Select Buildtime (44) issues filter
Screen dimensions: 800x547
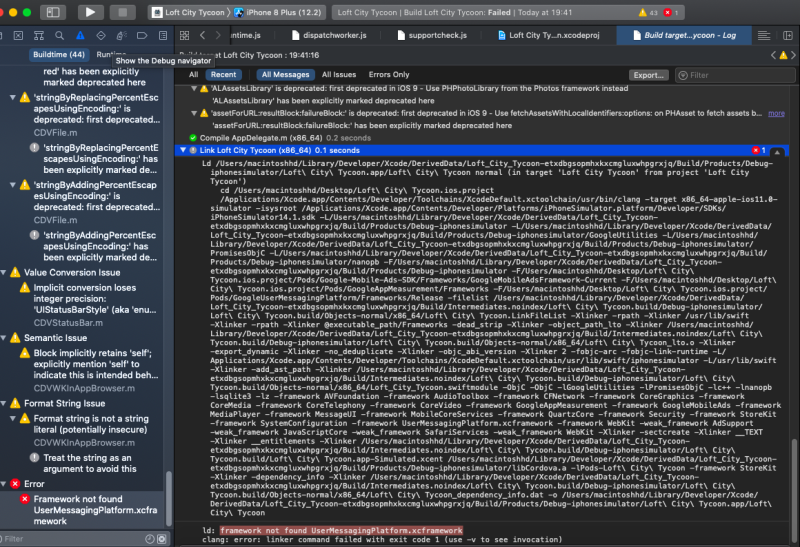(x=59, y=55)
